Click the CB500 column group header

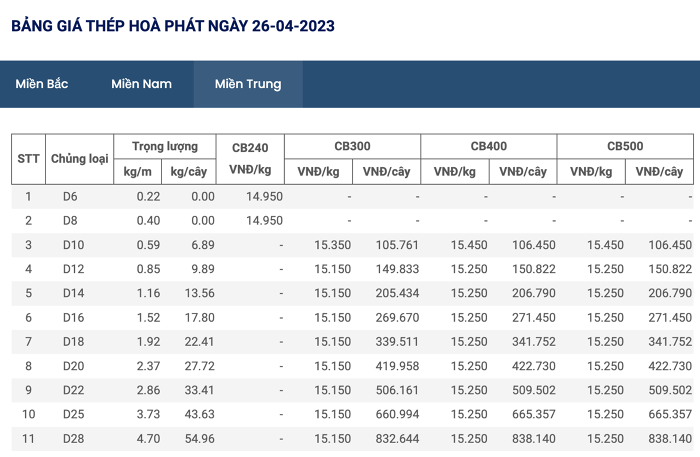625,146
